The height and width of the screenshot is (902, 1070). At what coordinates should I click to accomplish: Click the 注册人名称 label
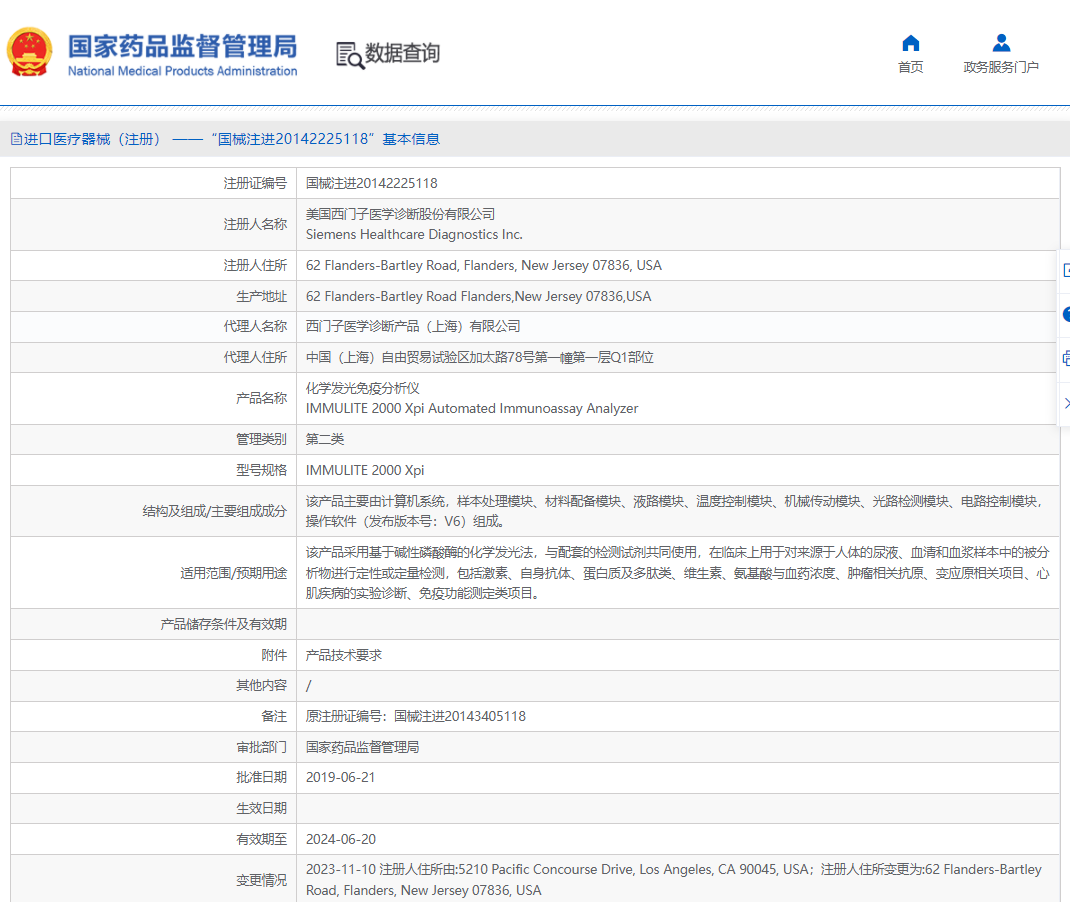[255, 224]
